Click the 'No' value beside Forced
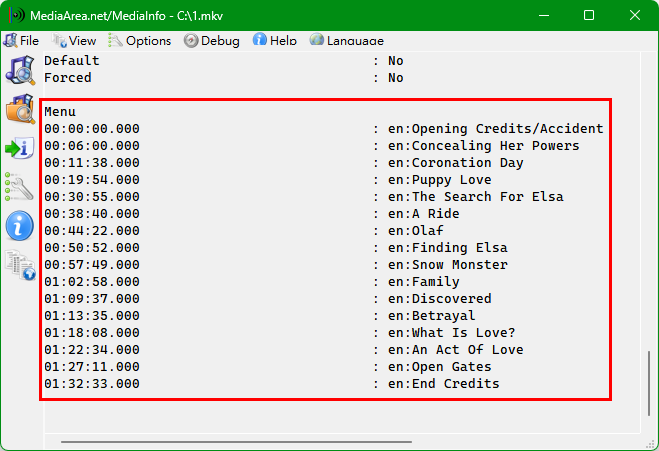The image size is (659, 451). [x=395, y=78]
